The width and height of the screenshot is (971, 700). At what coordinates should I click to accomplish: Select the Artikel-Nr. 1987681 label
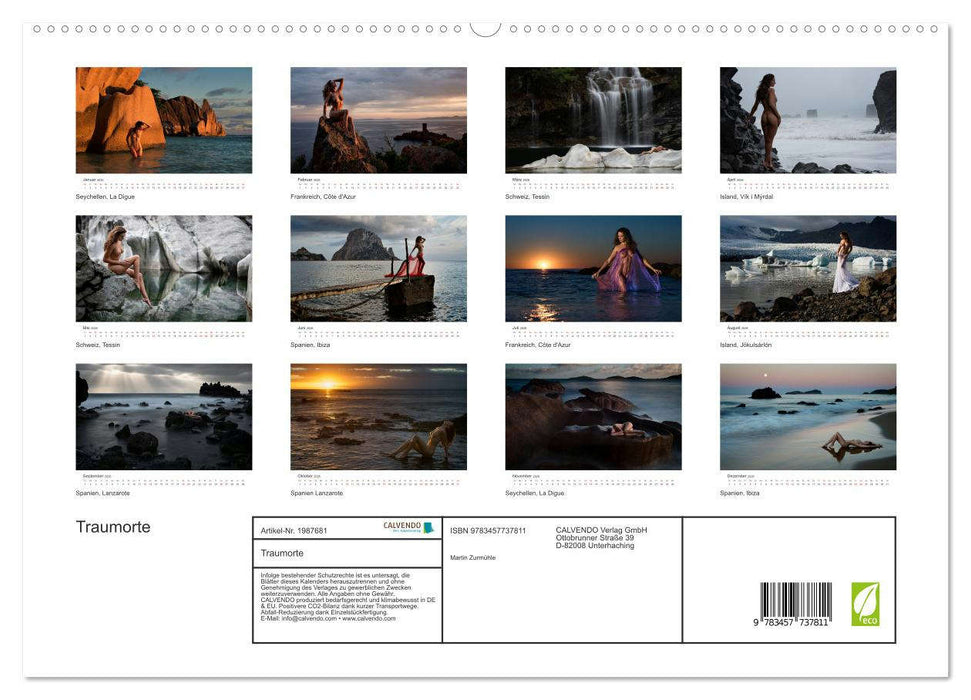coord(295,528)
